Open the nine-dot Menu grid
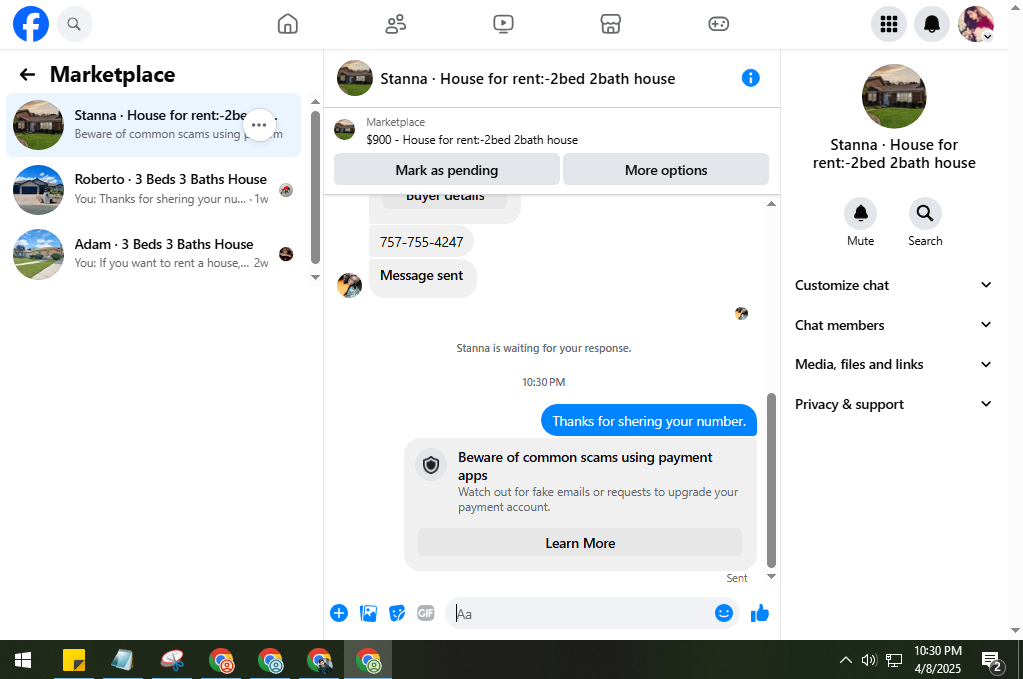1023x679 pixels. pyautogui.click(x=889, y=24)
